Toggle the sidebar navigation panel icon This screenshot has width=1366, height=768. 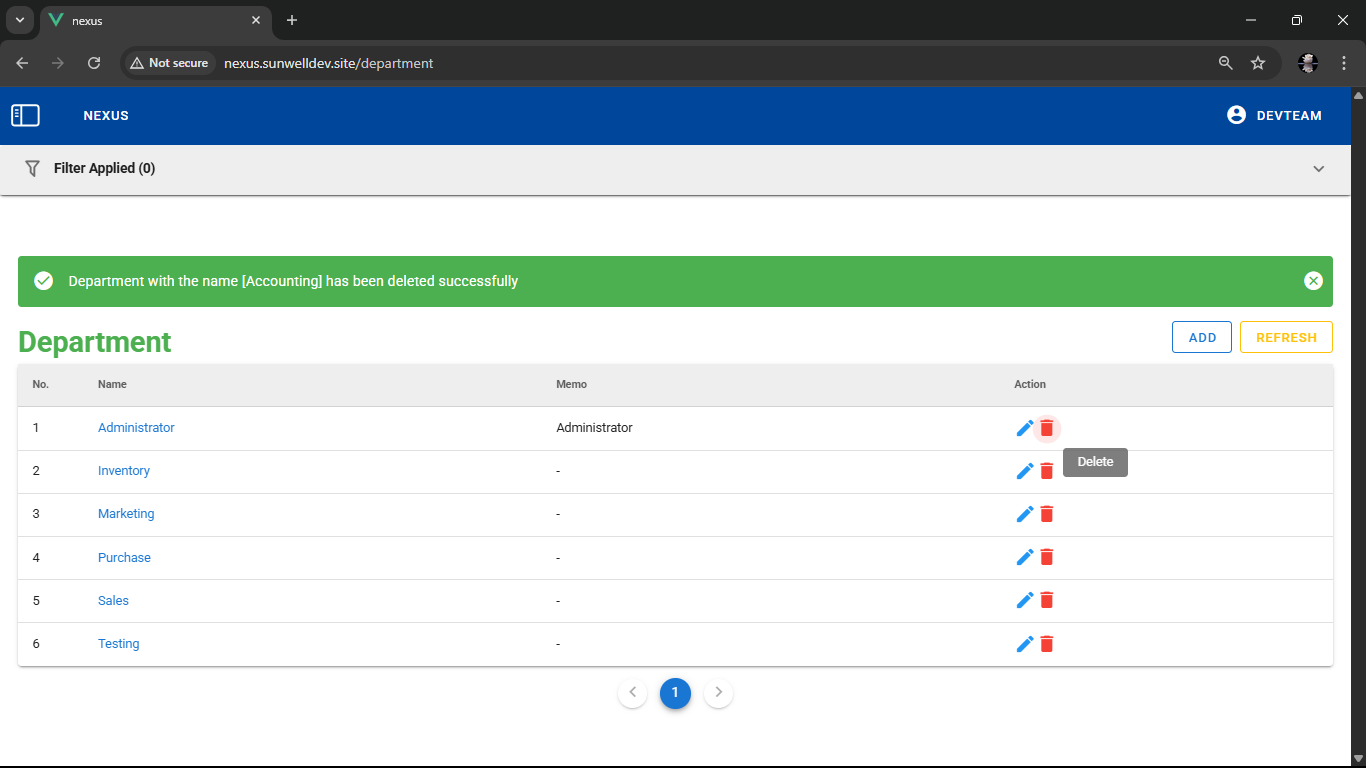point(25,116)
